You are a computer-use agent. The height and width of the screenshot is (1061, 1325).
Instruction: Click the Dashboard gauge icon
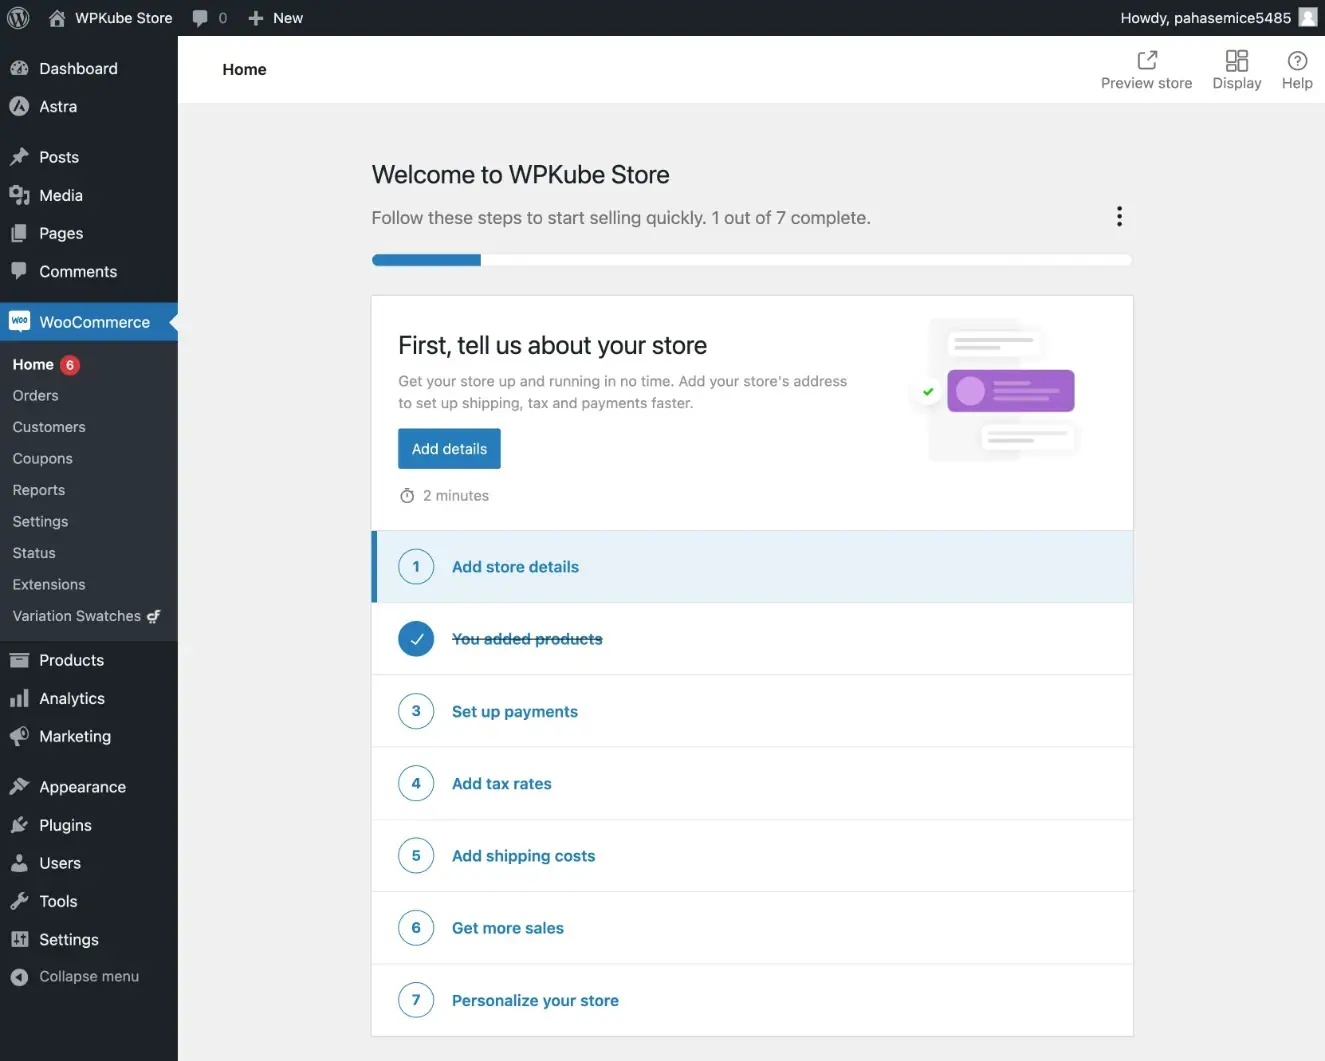[x=19, y=68]
